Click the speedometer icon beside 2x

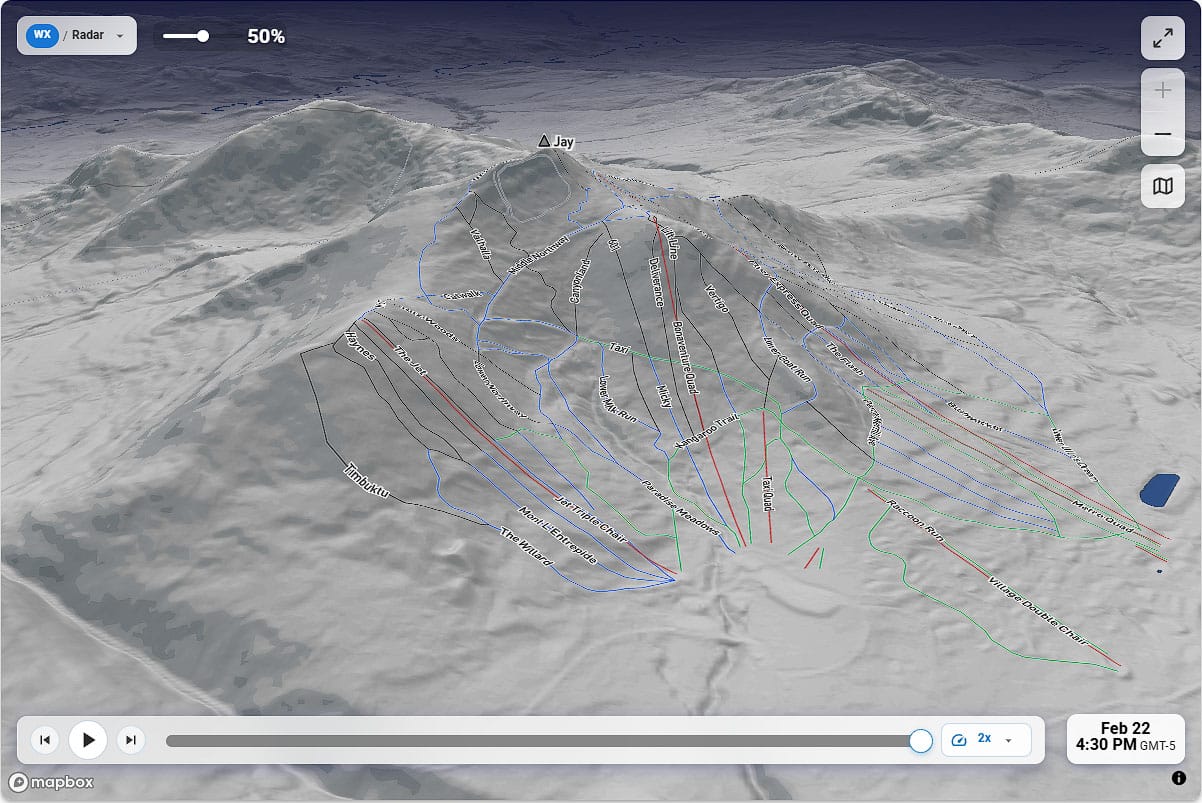pos(958,740)
